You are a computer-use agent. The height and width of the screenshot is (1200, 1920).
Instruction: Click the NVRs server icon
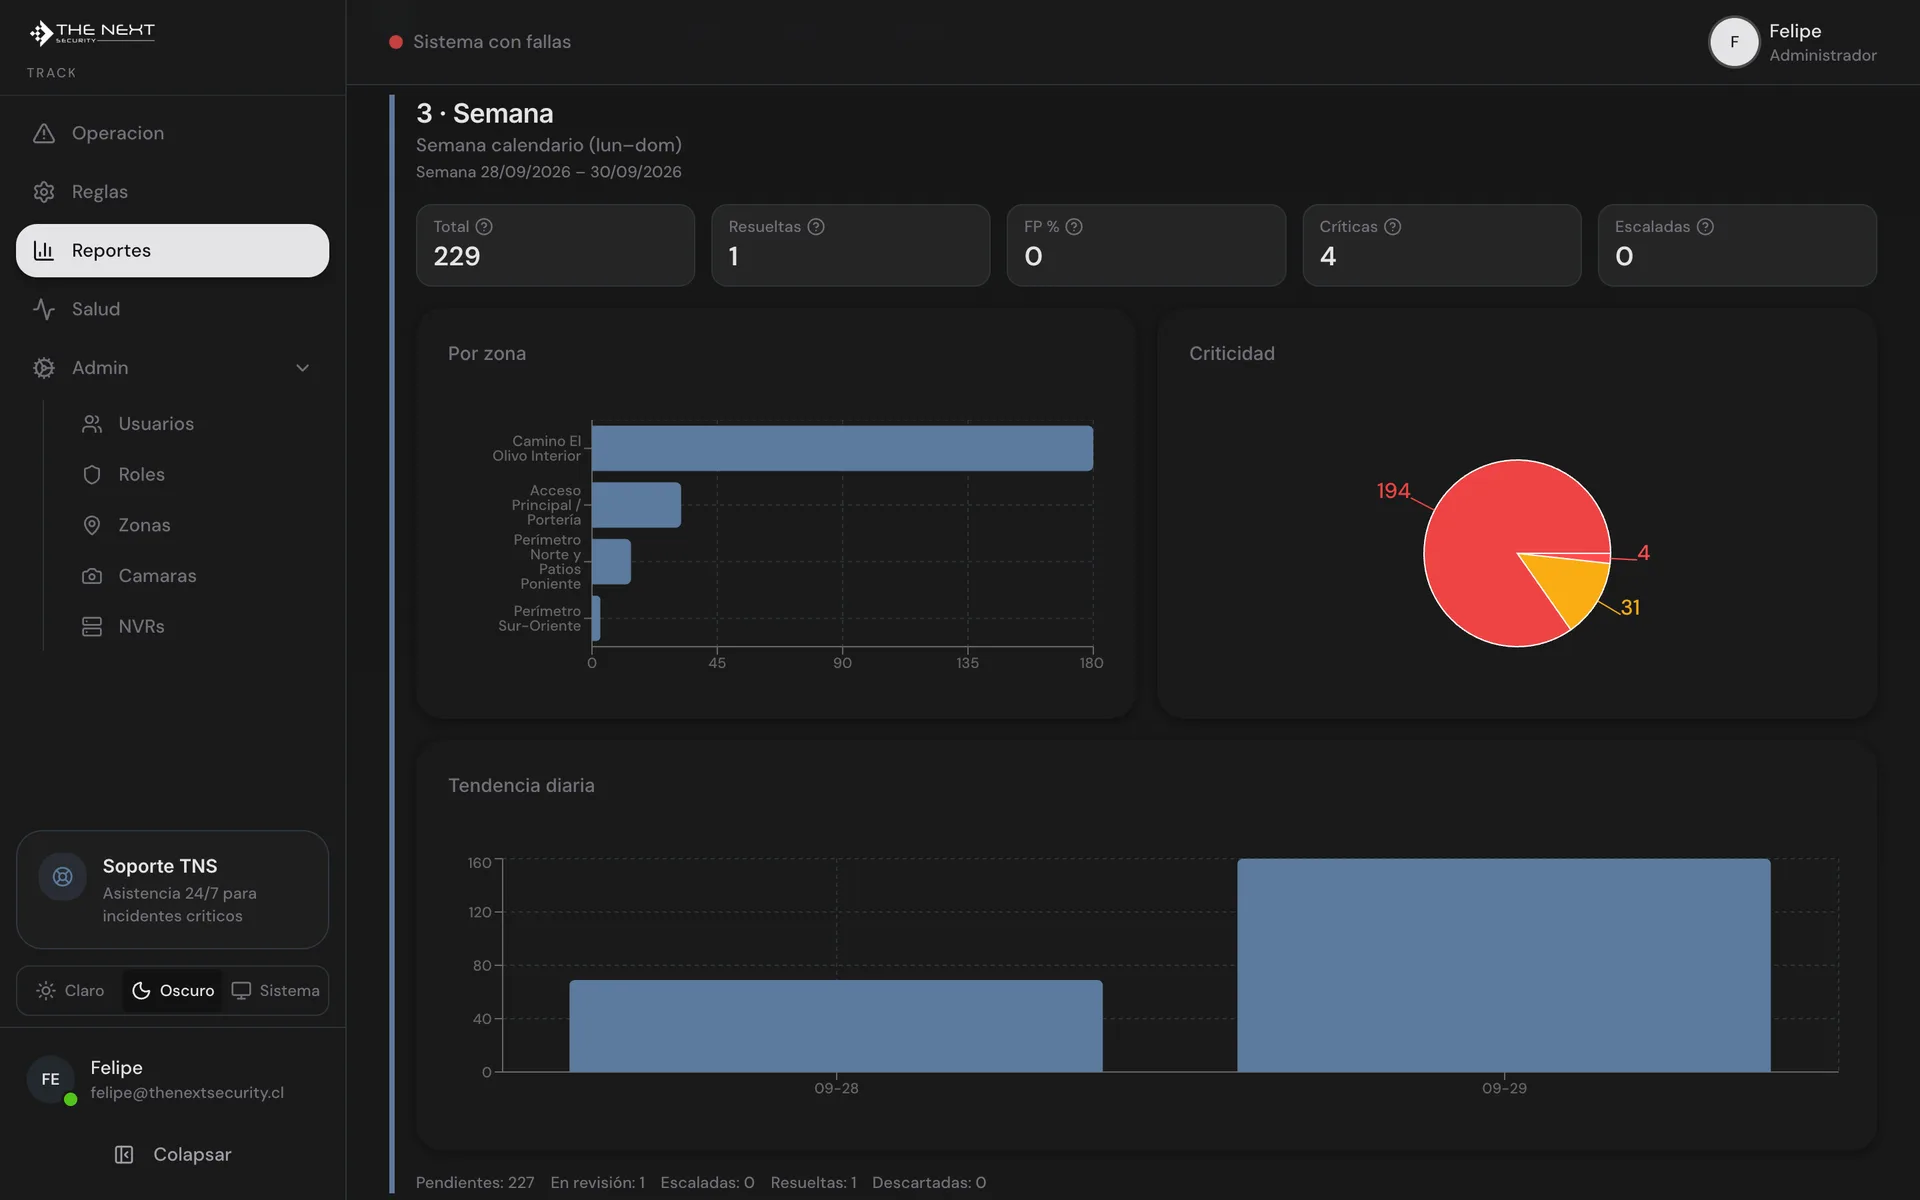(92, 626)
